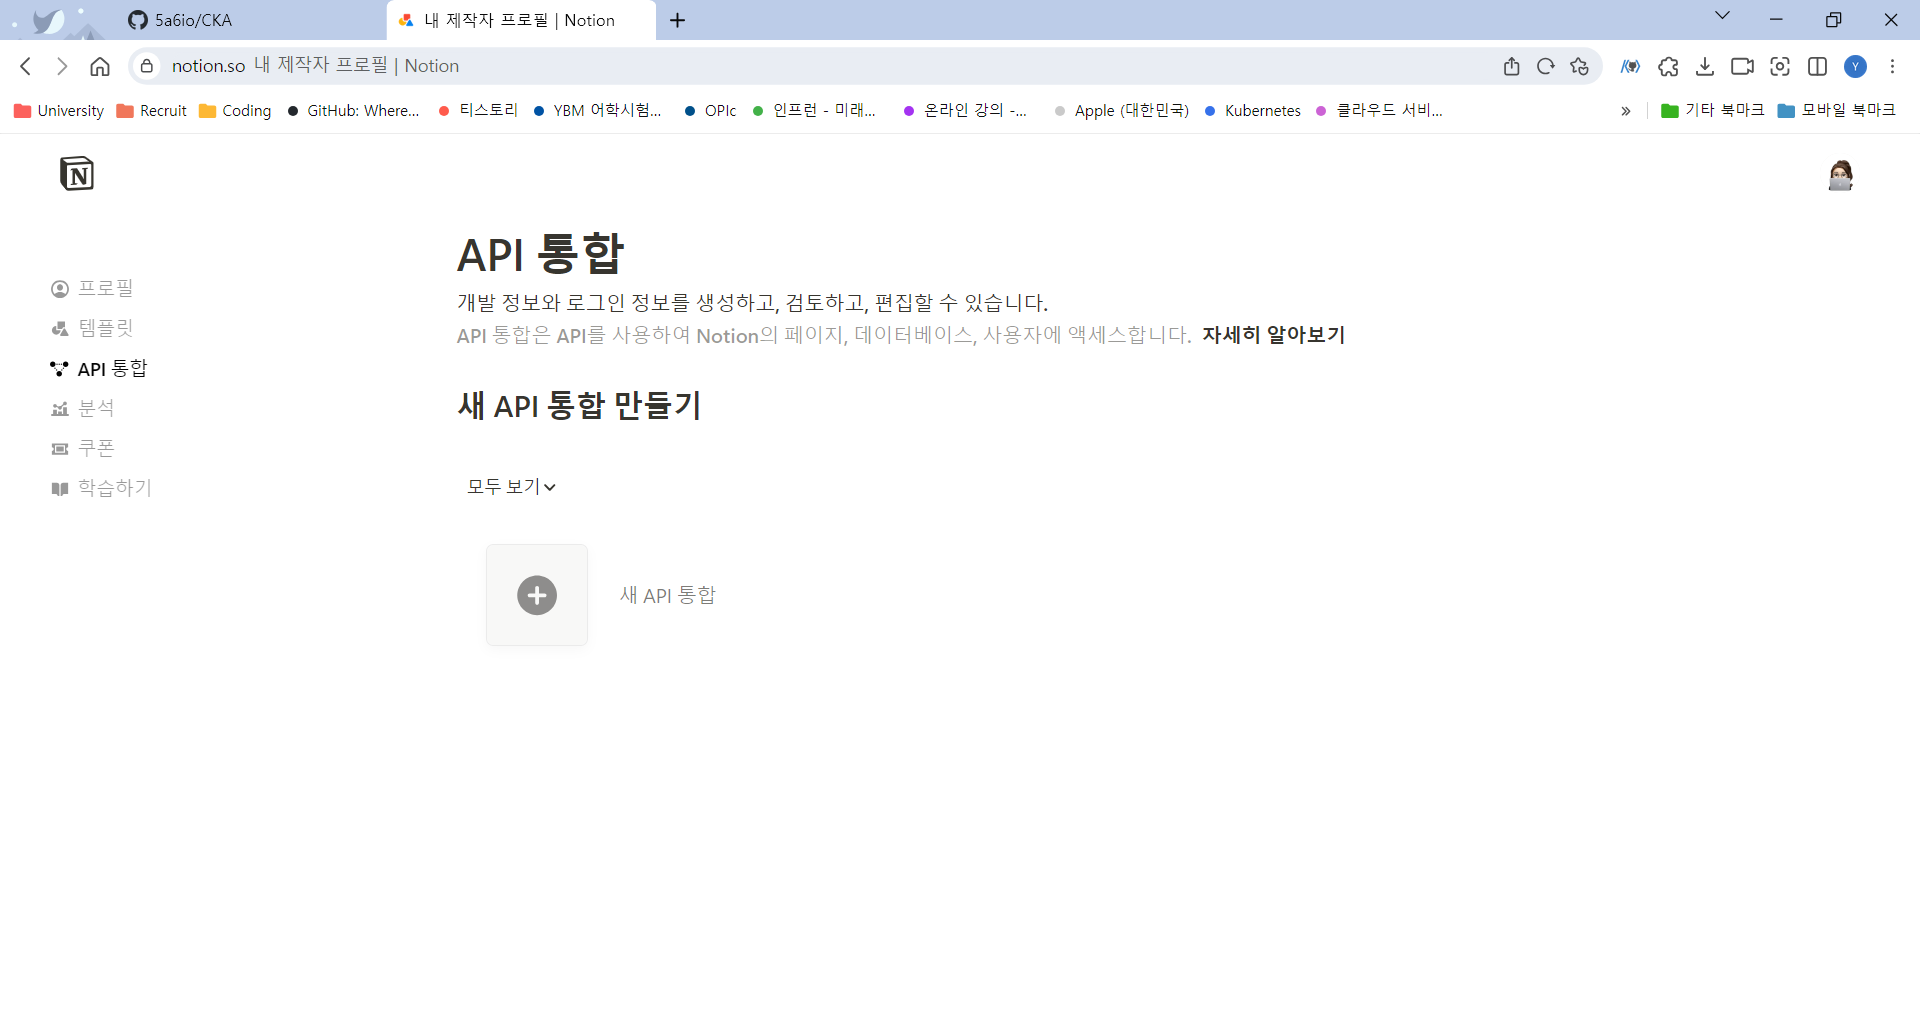The height and width of the screenshot is (1020, 1920).
Task: Minimize the browser window
Action: (x=1776, y=20)
